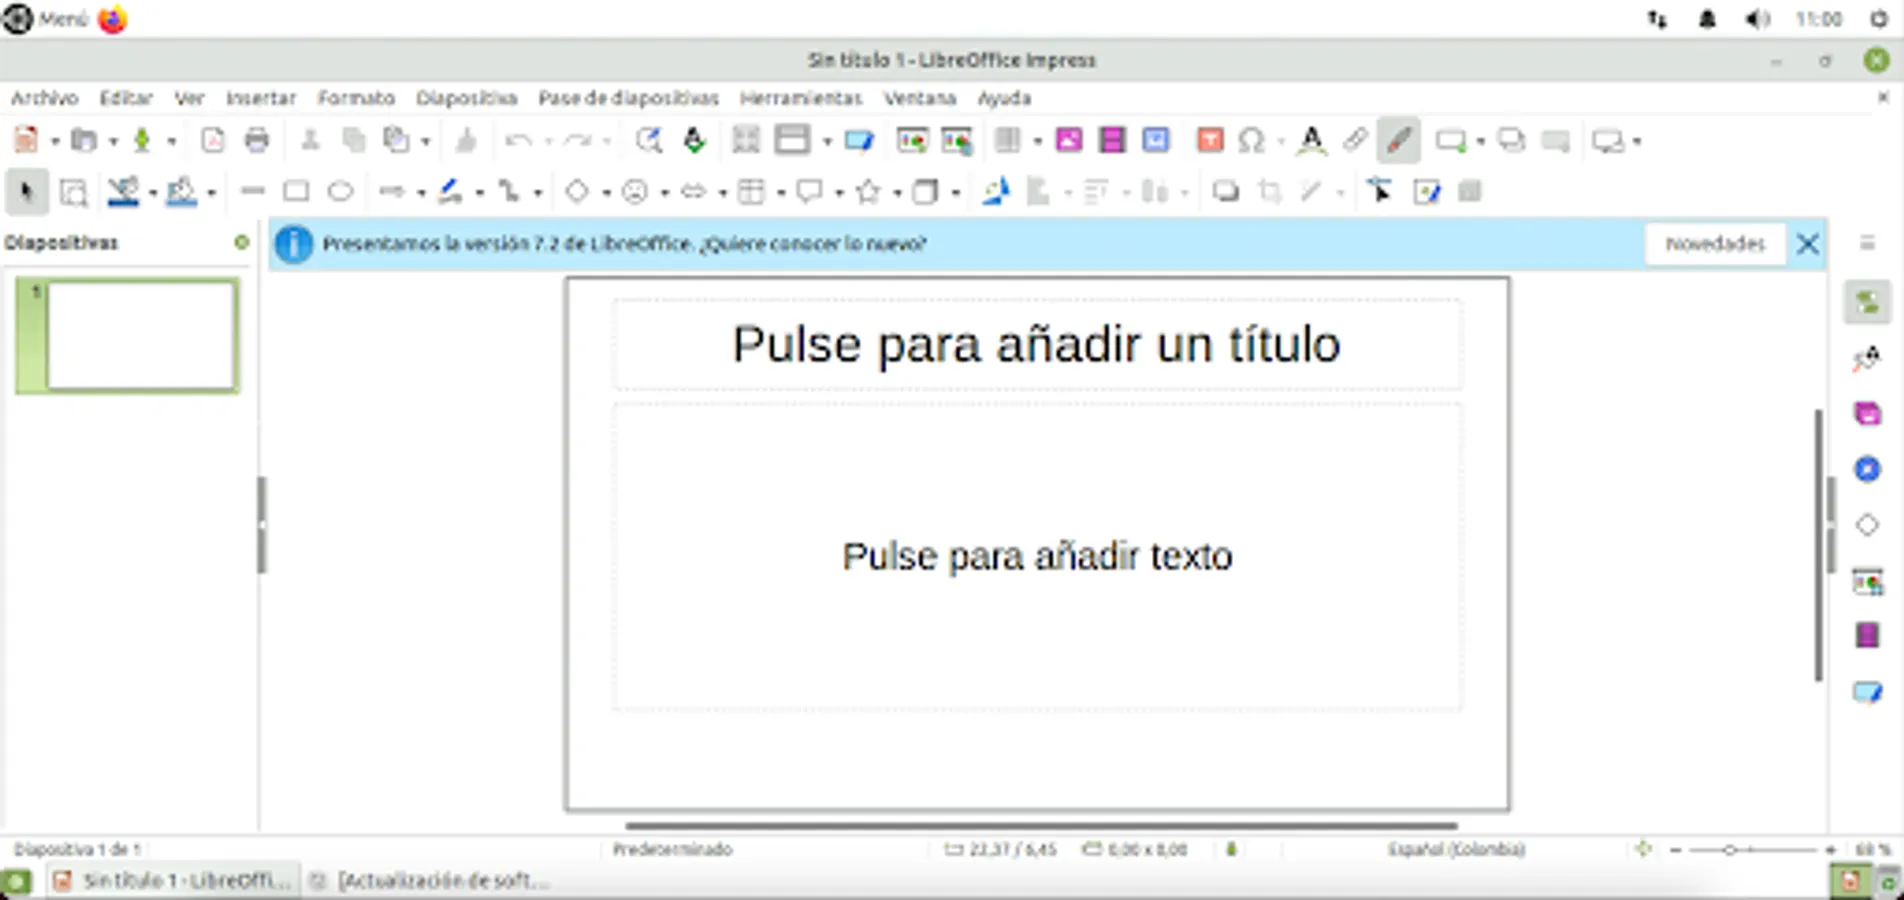Click the Duplicate Slide icon
This screenshot has height=900, width=1904.
1511,140
